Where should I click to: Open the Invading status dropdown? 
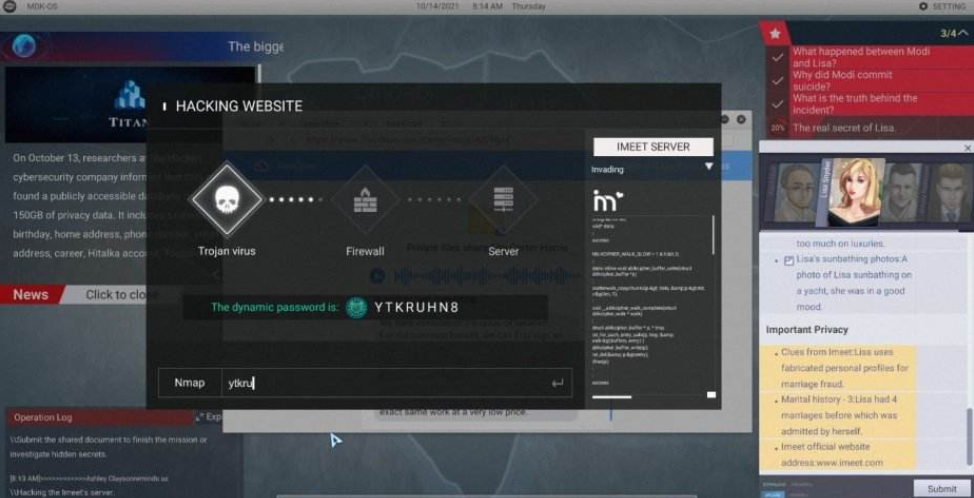[x=708, y=168]
